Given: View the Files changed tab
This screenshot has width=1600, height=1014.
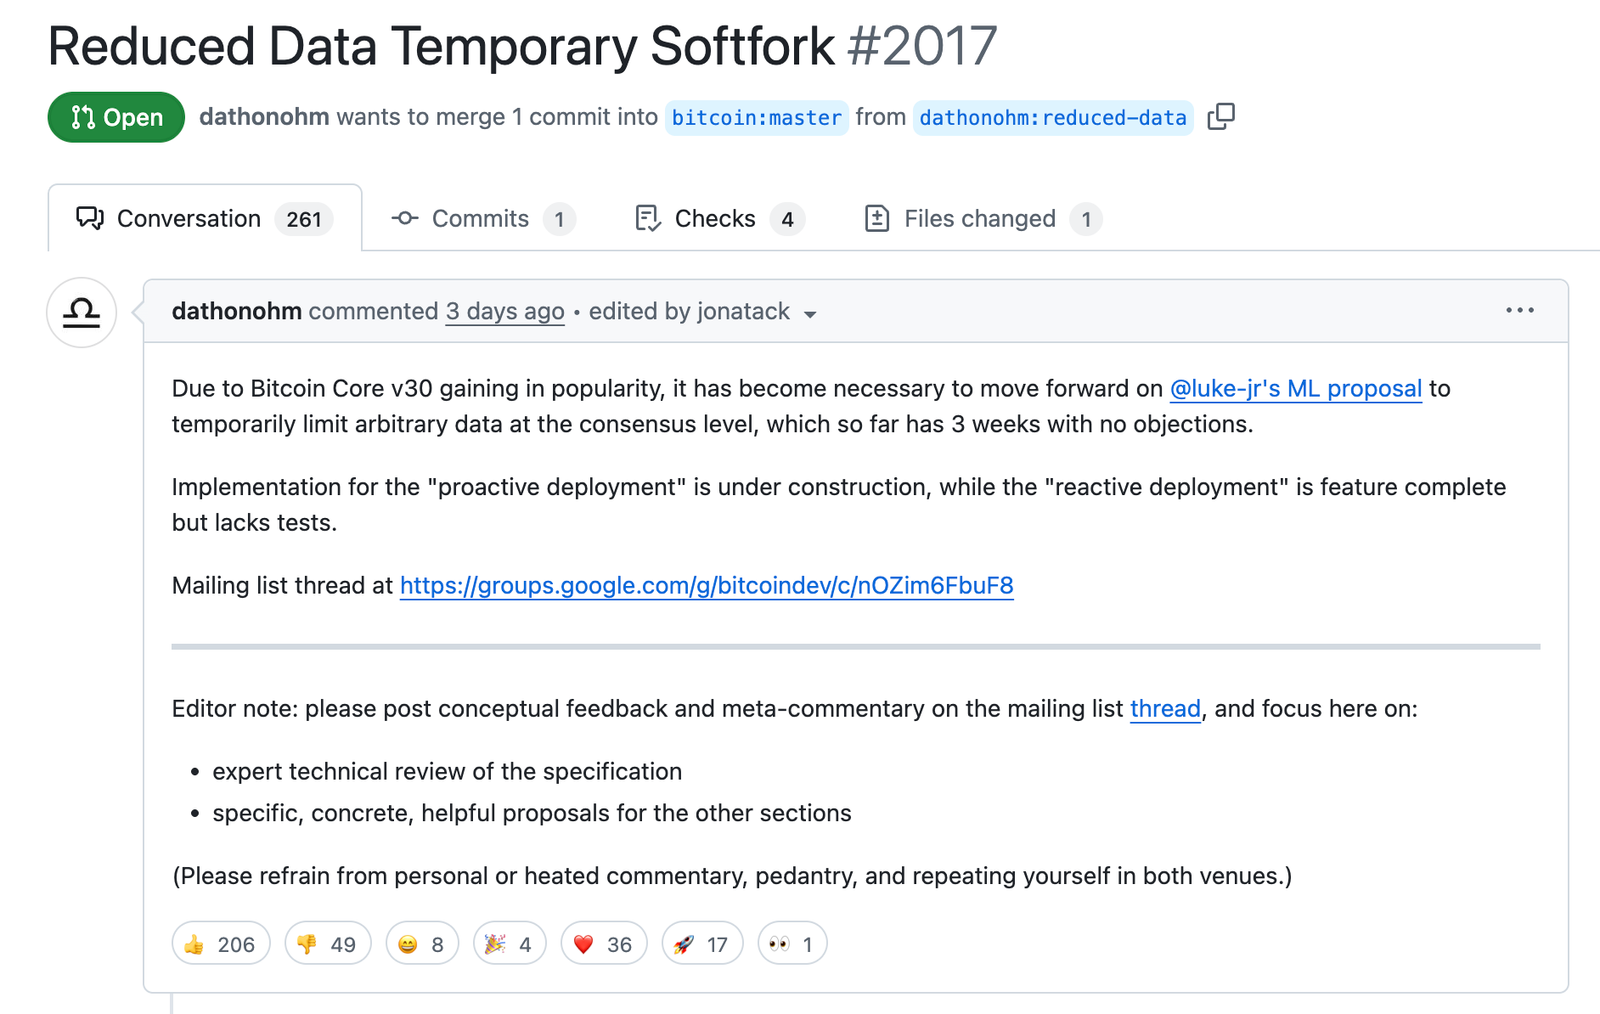Looking at the screenshot, I should coord(982,219).
